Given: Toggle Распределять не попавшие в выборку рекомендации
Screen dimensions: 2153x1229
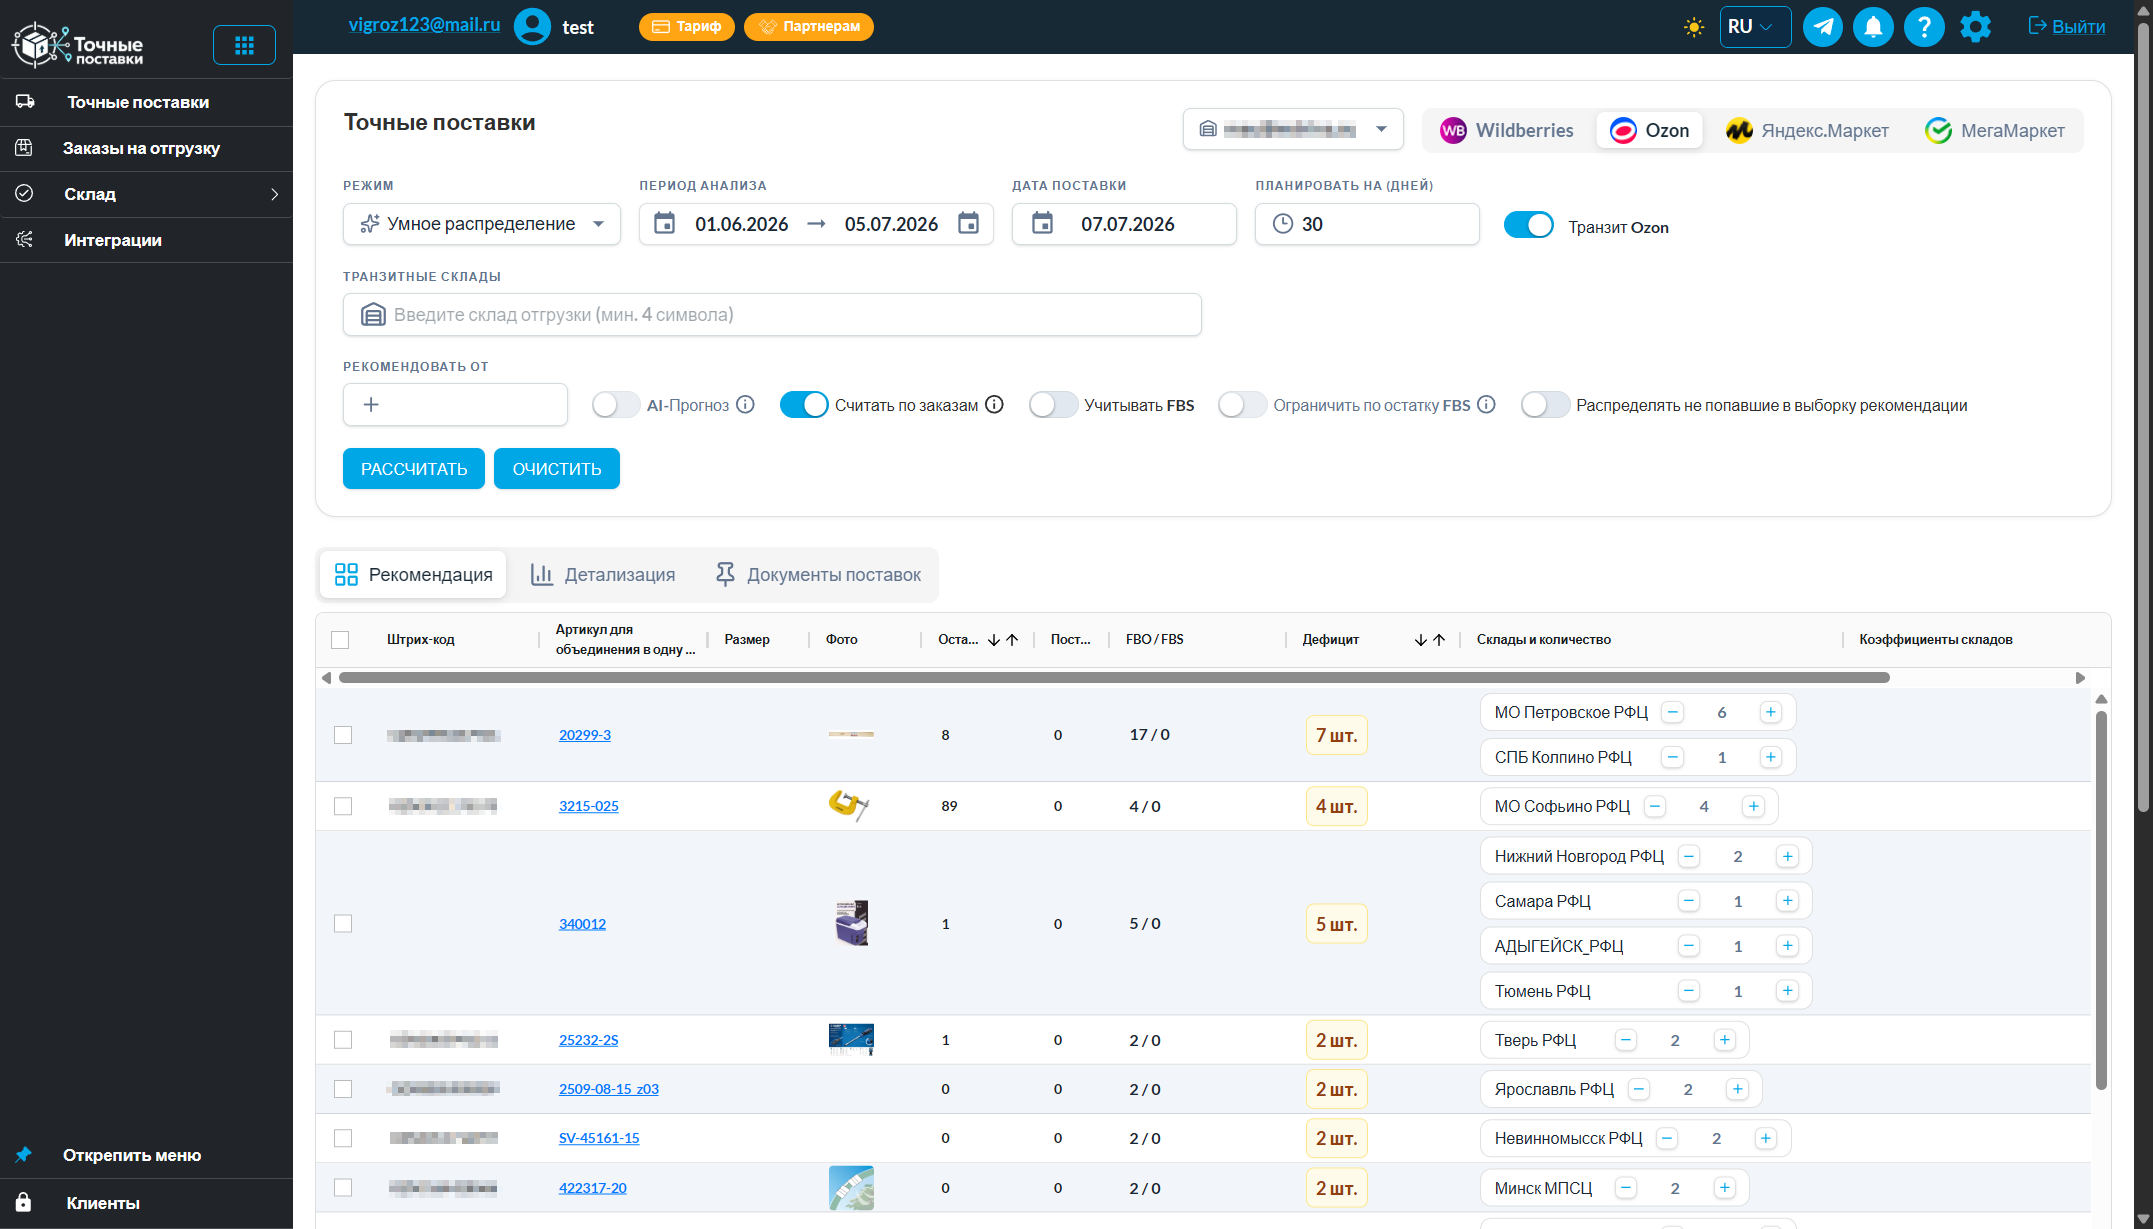Looking at the screenshot, I should (1545, 405).
